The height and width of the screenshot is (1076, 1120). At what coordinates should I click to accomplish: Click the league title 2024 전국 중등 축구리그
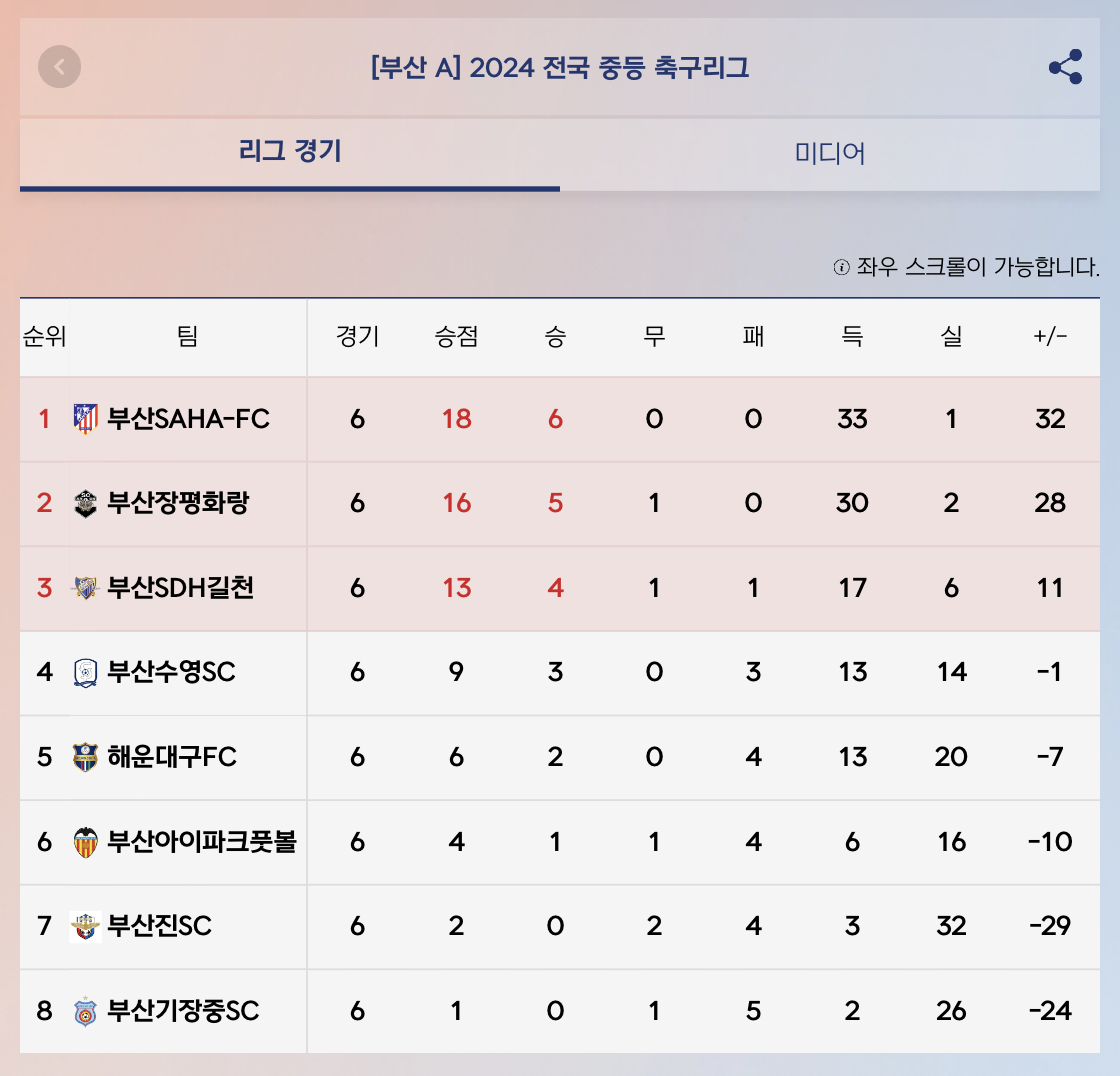click(559, 68)
